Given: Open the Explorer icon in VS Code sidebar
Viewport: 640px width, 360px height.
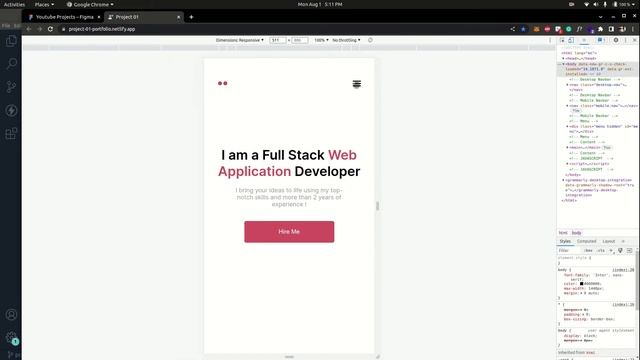Looking at the screenshot, I should coord(11,41).
